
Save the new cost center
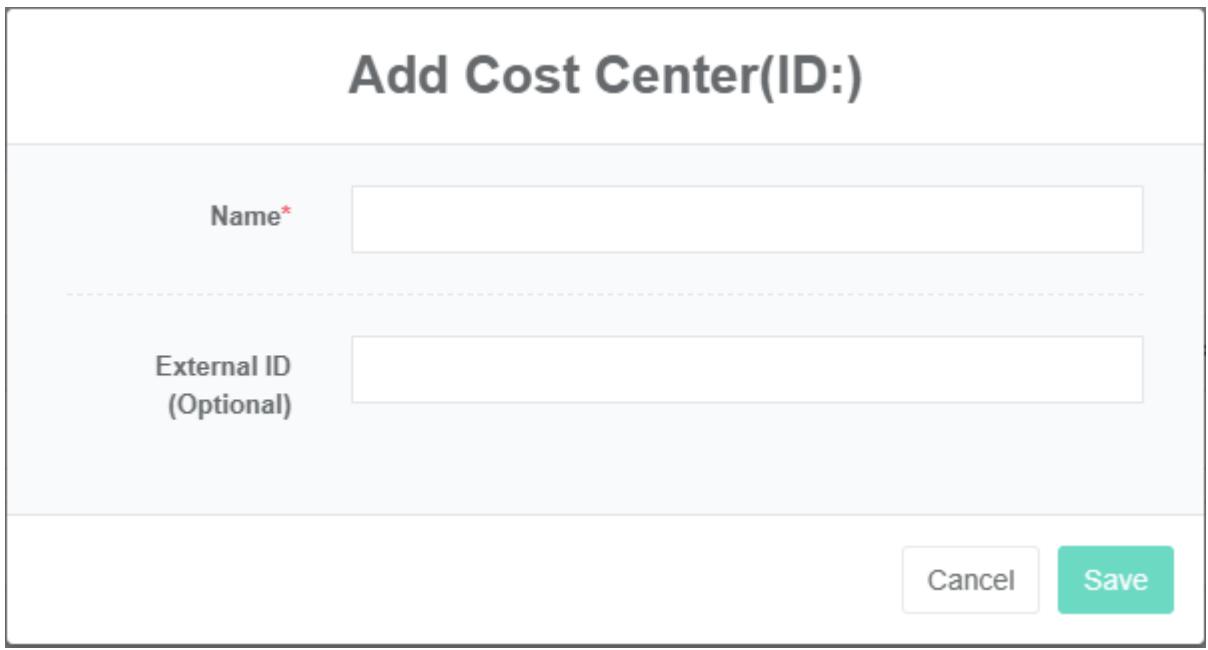pyautogui.click(x=1115, y=580)
